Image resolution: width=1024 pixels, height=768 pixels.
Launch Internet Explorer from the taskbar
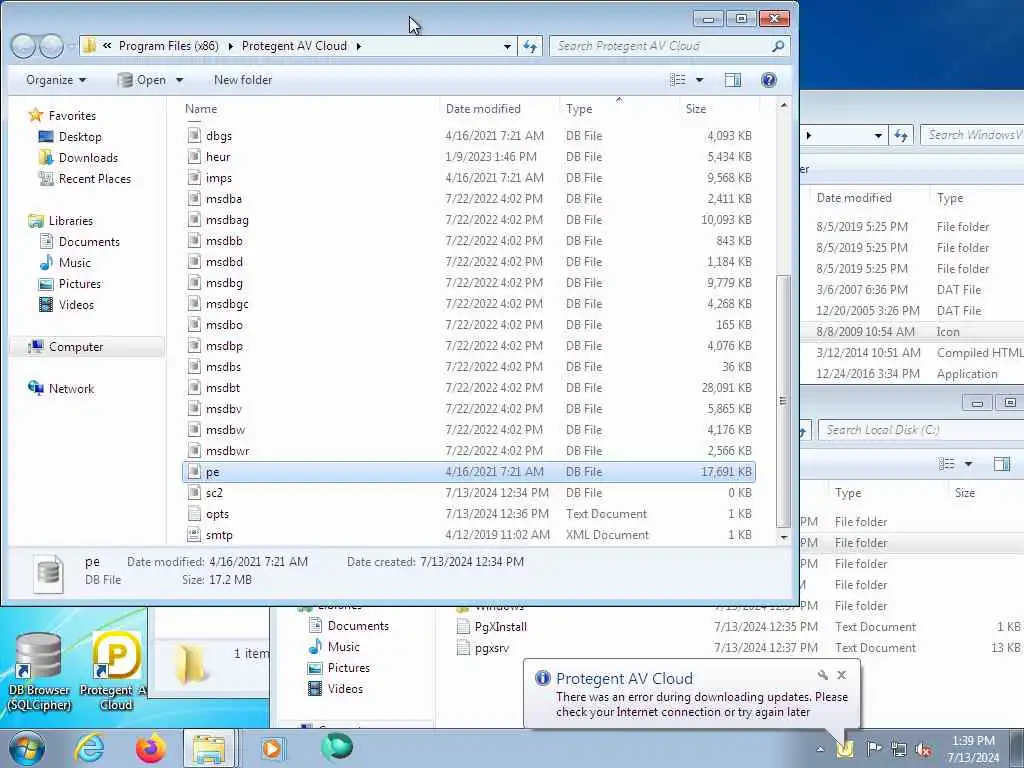89,748
